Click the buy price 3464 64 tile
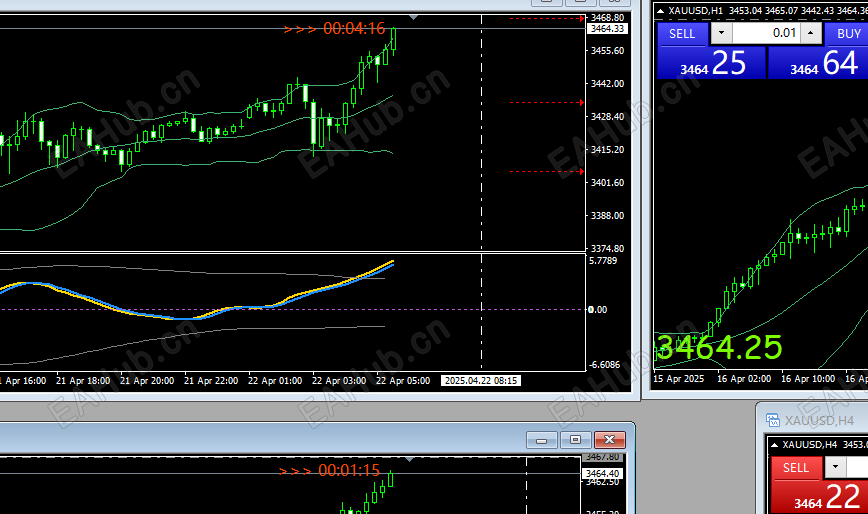Screen dimensions: 868x514 (x=819, y=63)
